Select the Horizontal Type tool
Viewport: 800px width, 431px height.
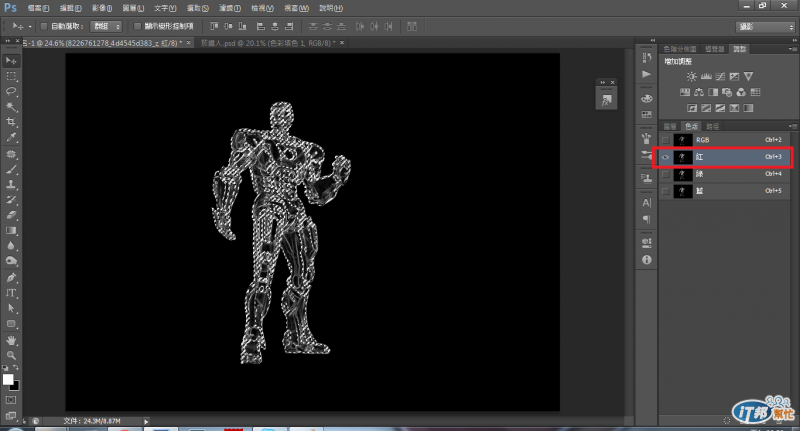click(x=11, y=293)
